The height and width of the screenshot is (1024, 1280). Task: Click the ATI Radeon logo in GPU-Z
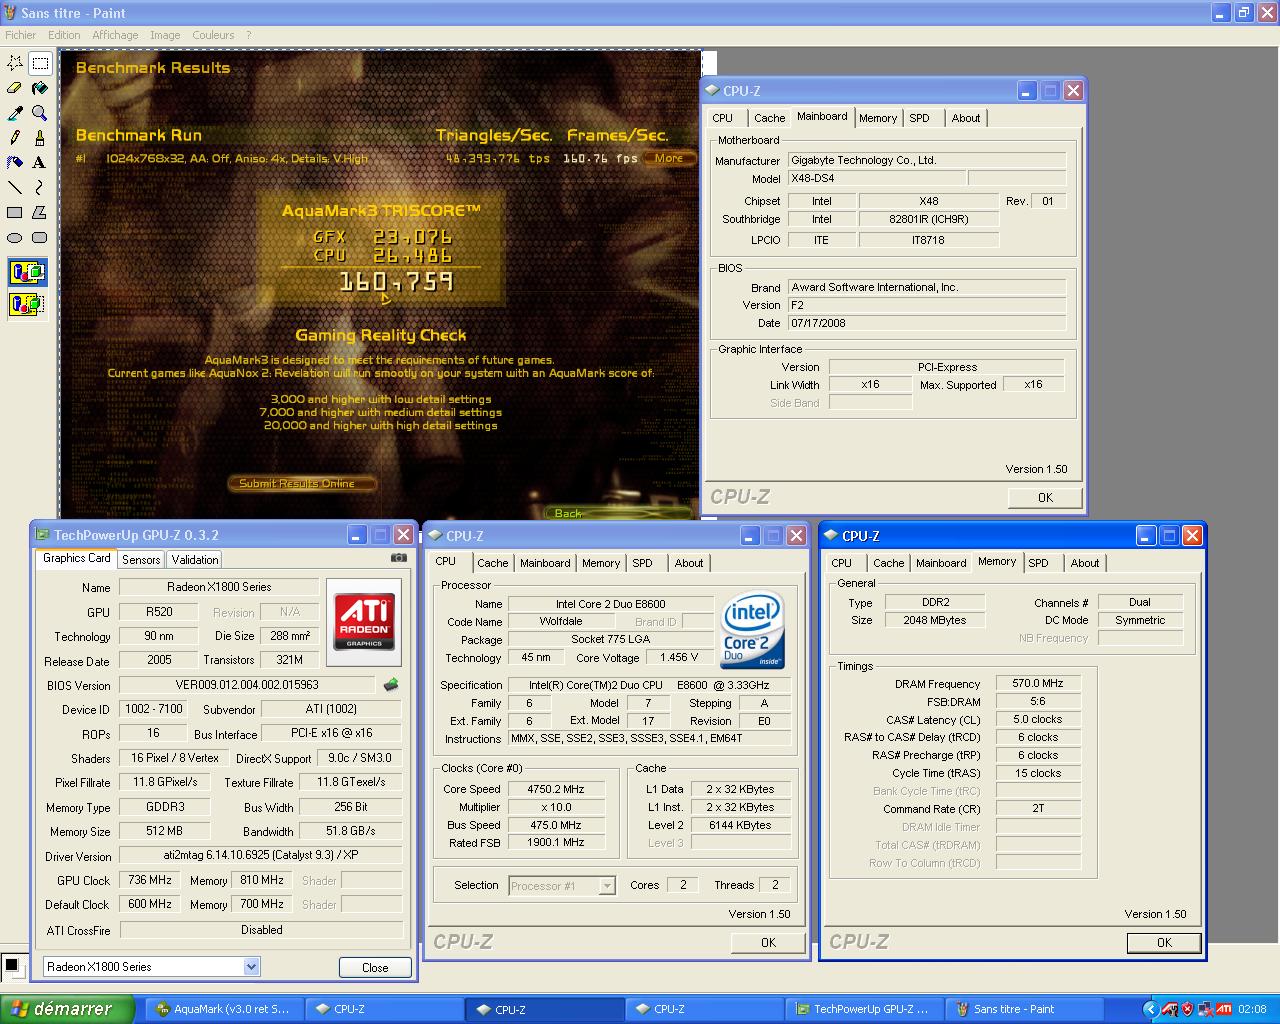[x=364, y=622]
